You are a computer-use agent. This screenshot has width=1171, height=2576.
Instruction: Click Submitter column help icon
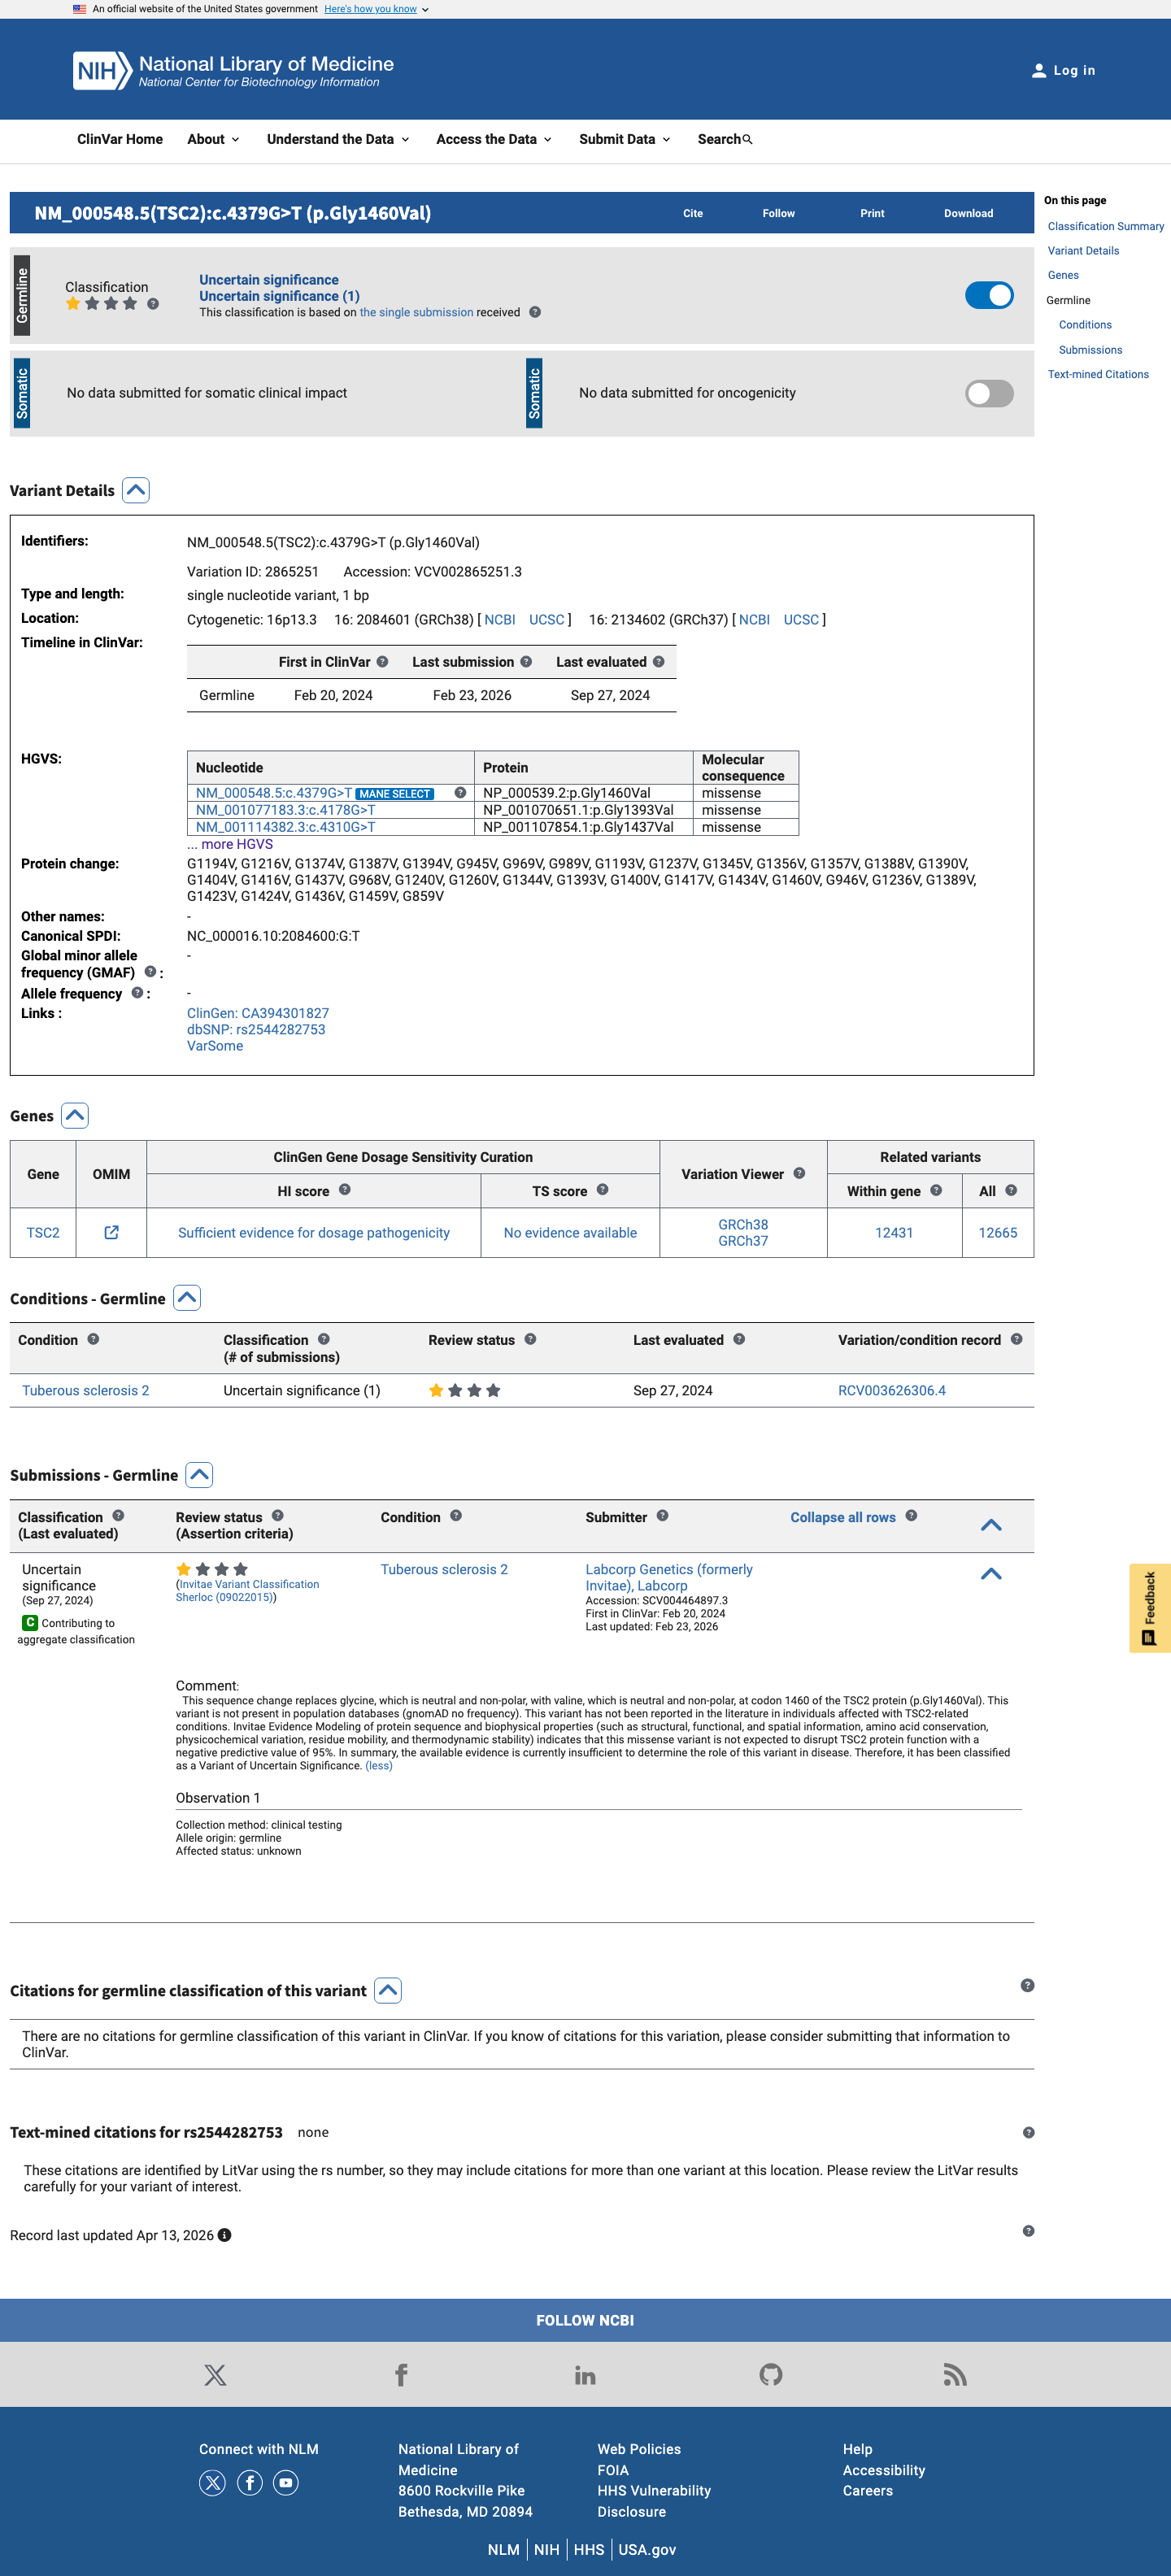coord(662,1516)
